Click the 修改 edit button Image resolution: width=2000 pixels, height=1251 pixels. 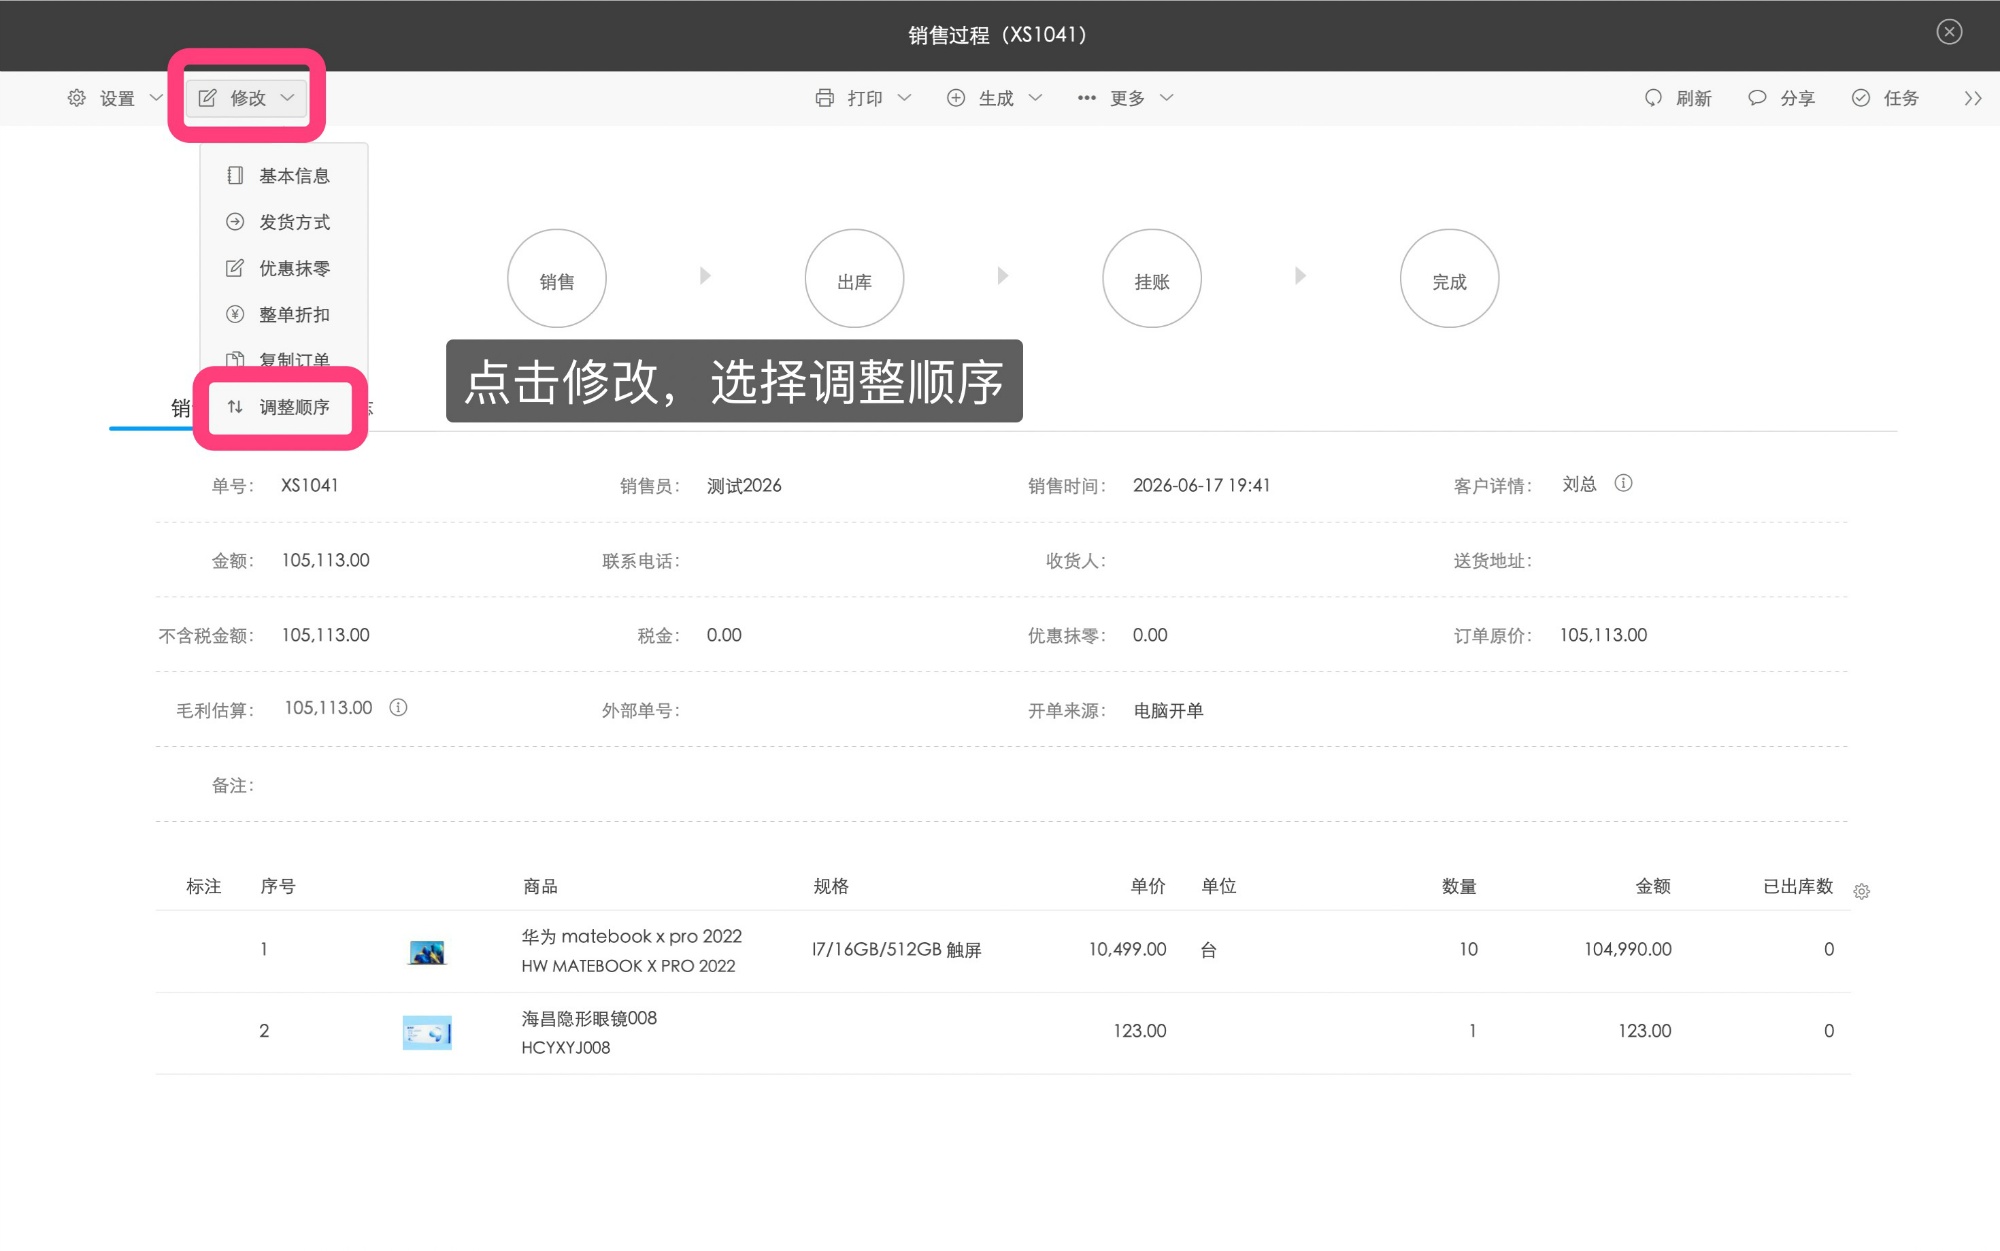point(246,98)
